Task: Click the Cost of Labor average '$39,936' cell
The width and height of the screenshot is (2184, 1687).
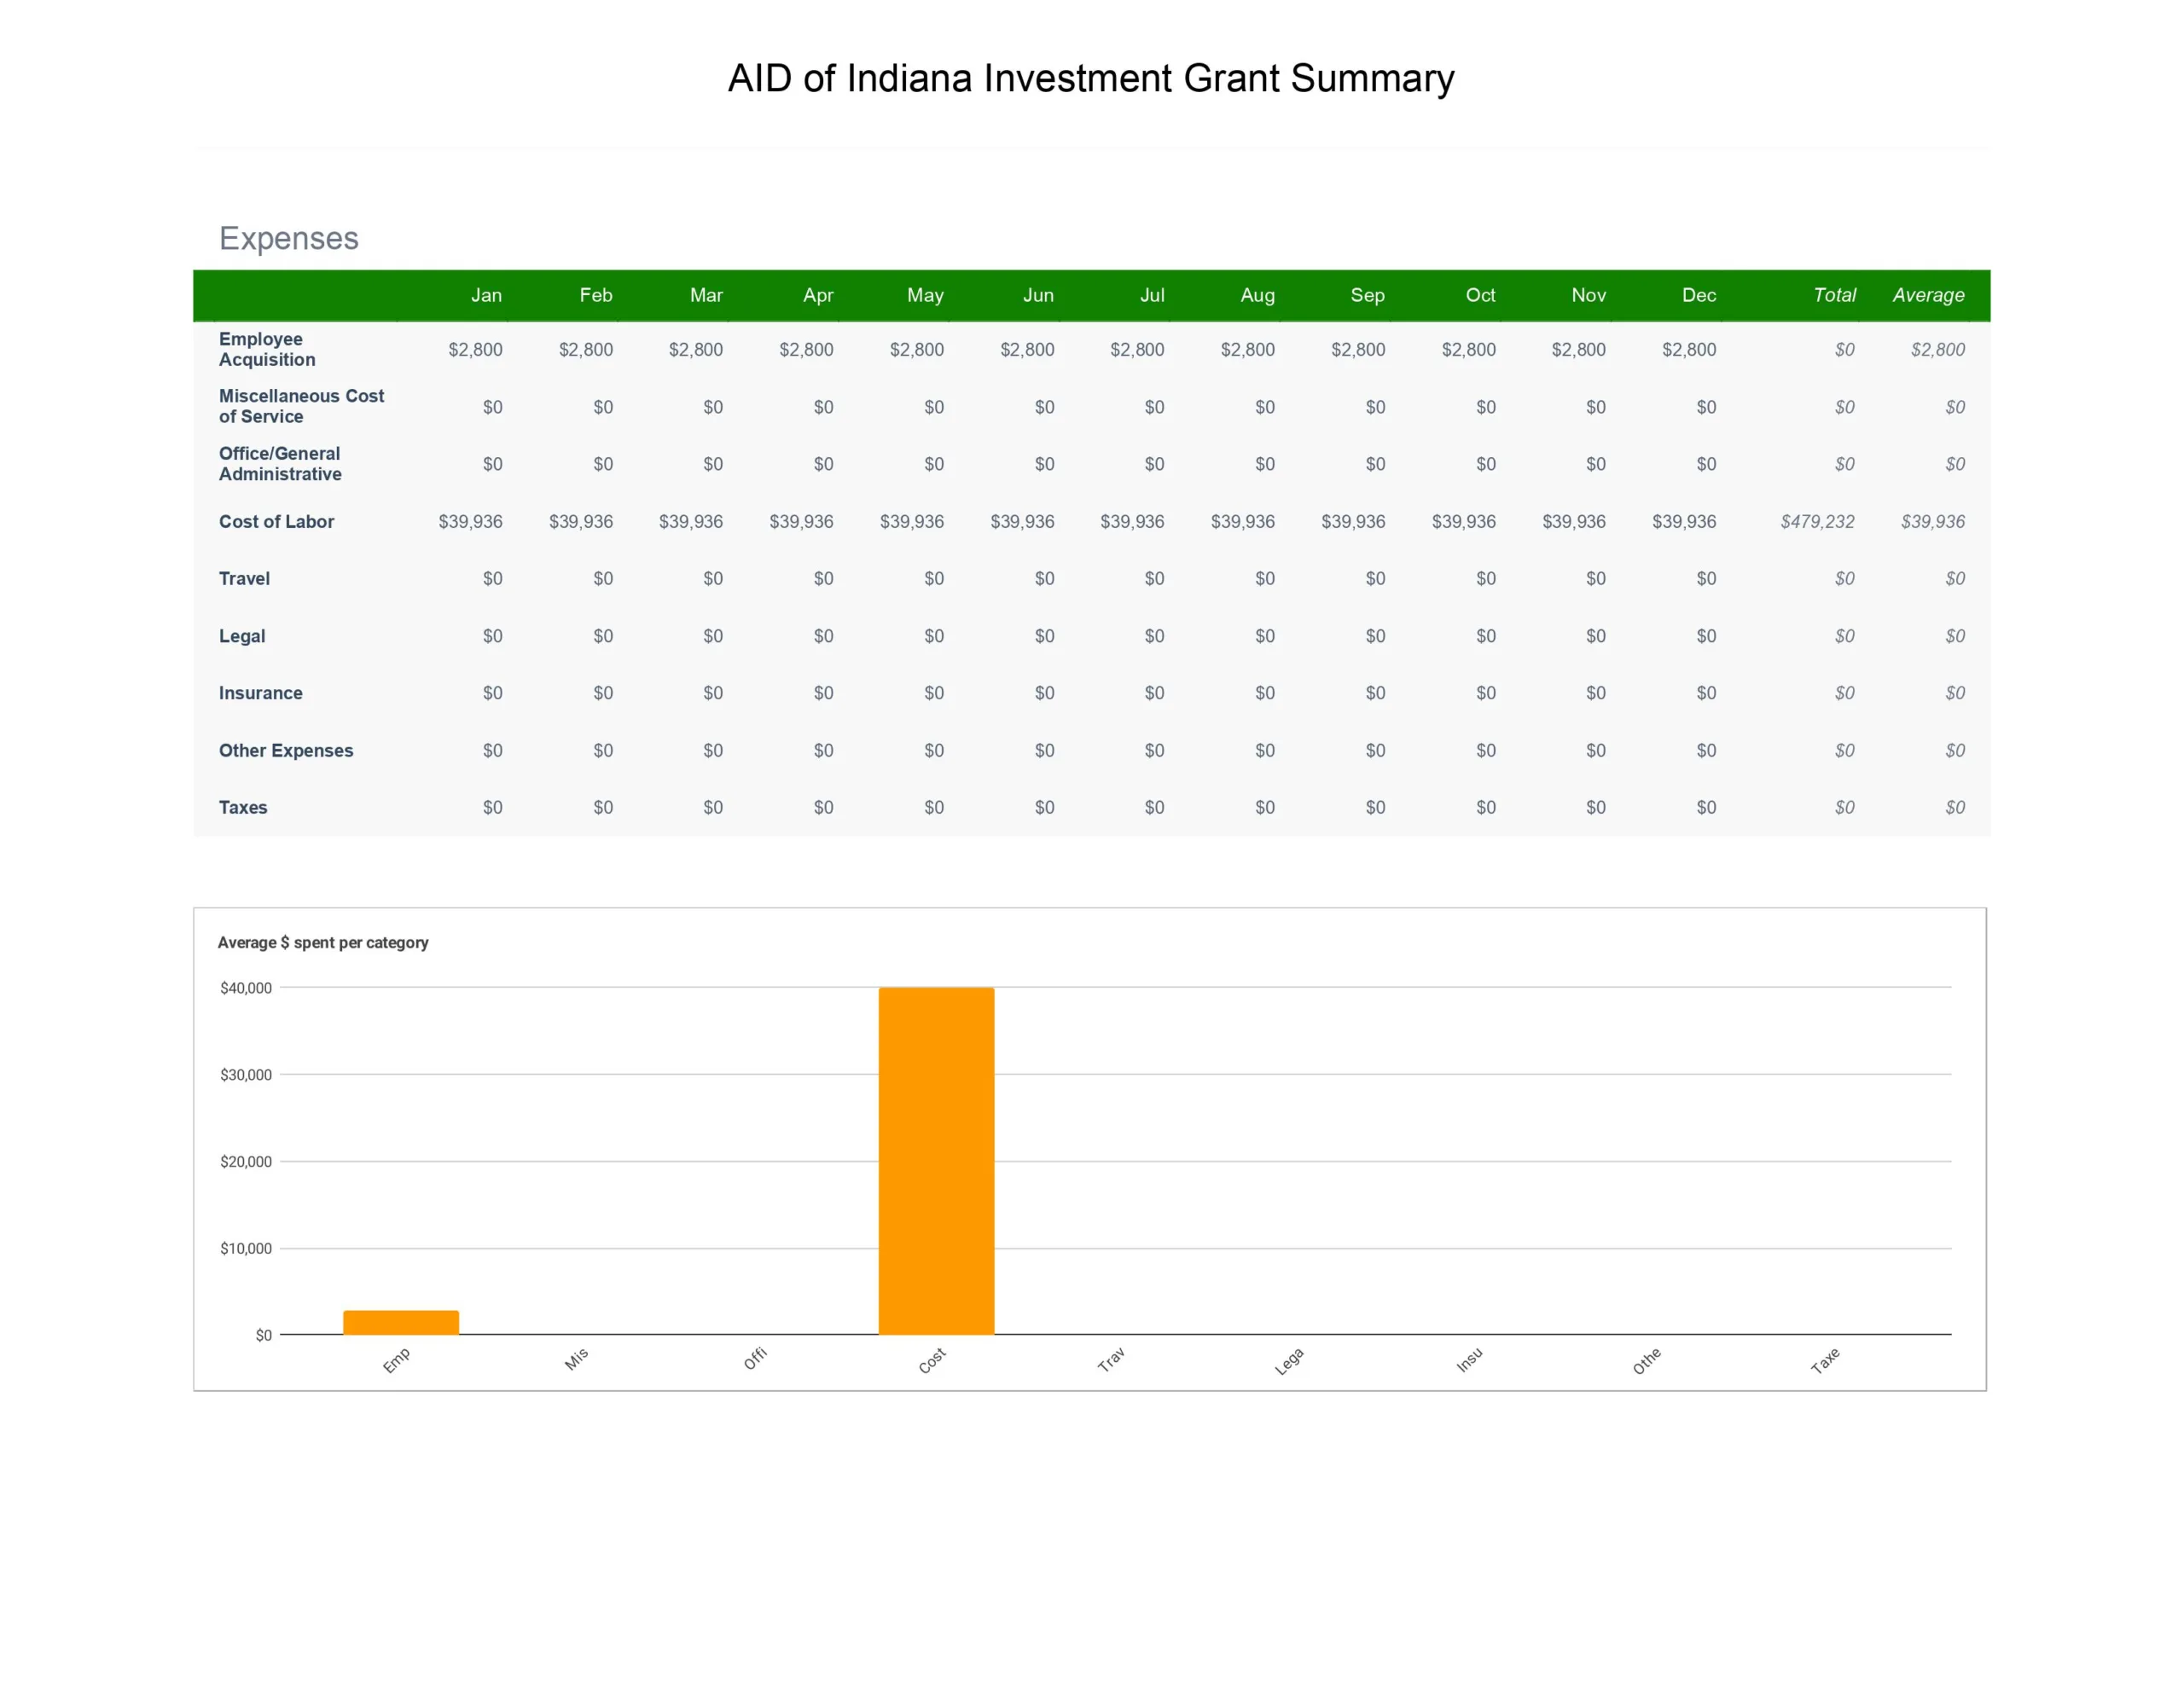Action: [1932, 521]
